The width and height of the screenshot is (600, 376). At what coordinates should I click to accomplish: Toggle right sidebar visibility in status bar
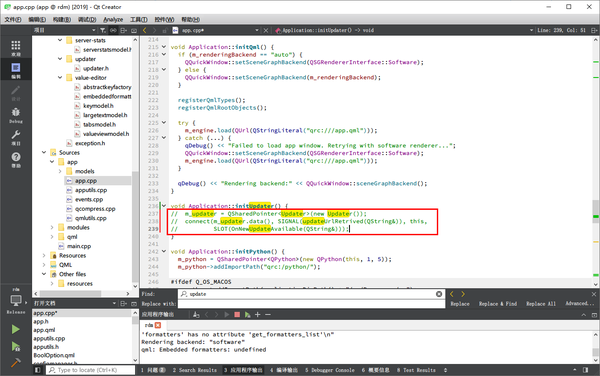[x=585, y=370]
